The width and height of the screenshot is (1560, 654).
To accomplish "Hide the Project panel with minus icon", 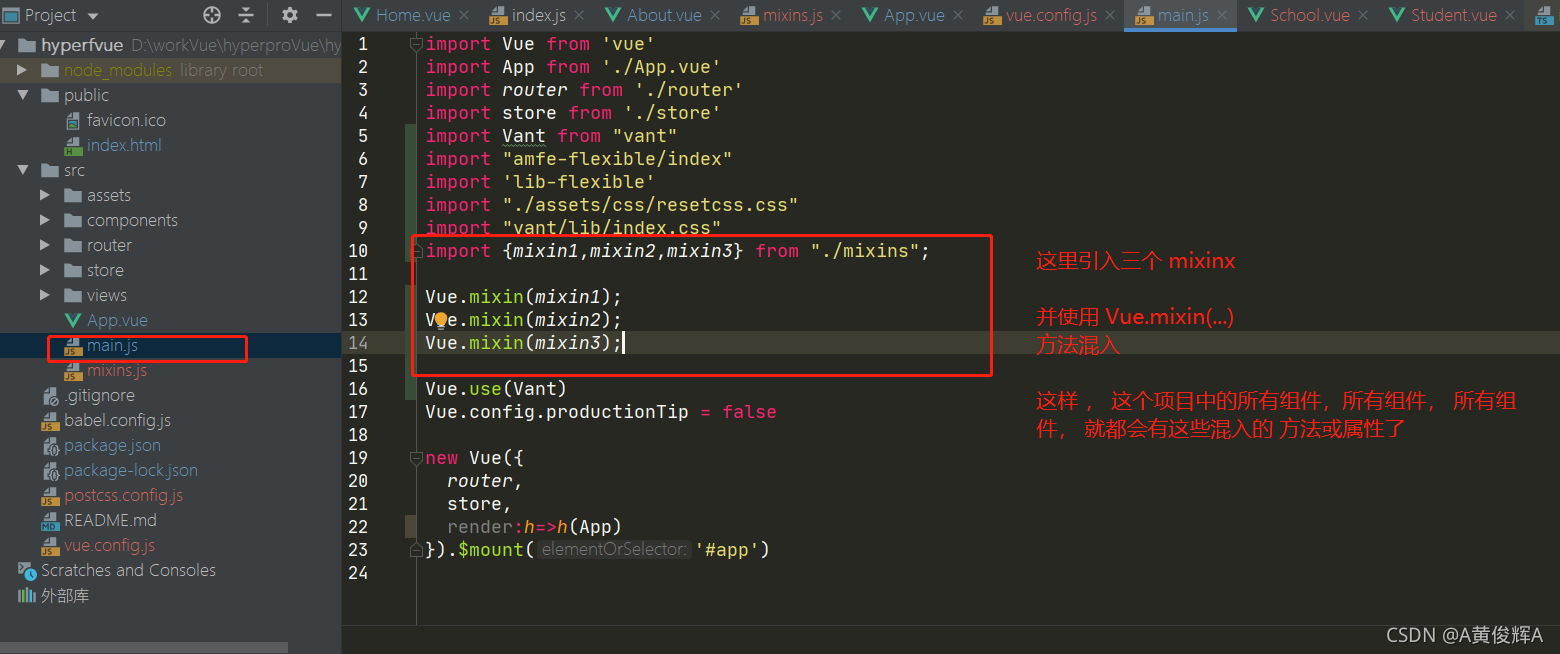I will [x=323, y=15].
